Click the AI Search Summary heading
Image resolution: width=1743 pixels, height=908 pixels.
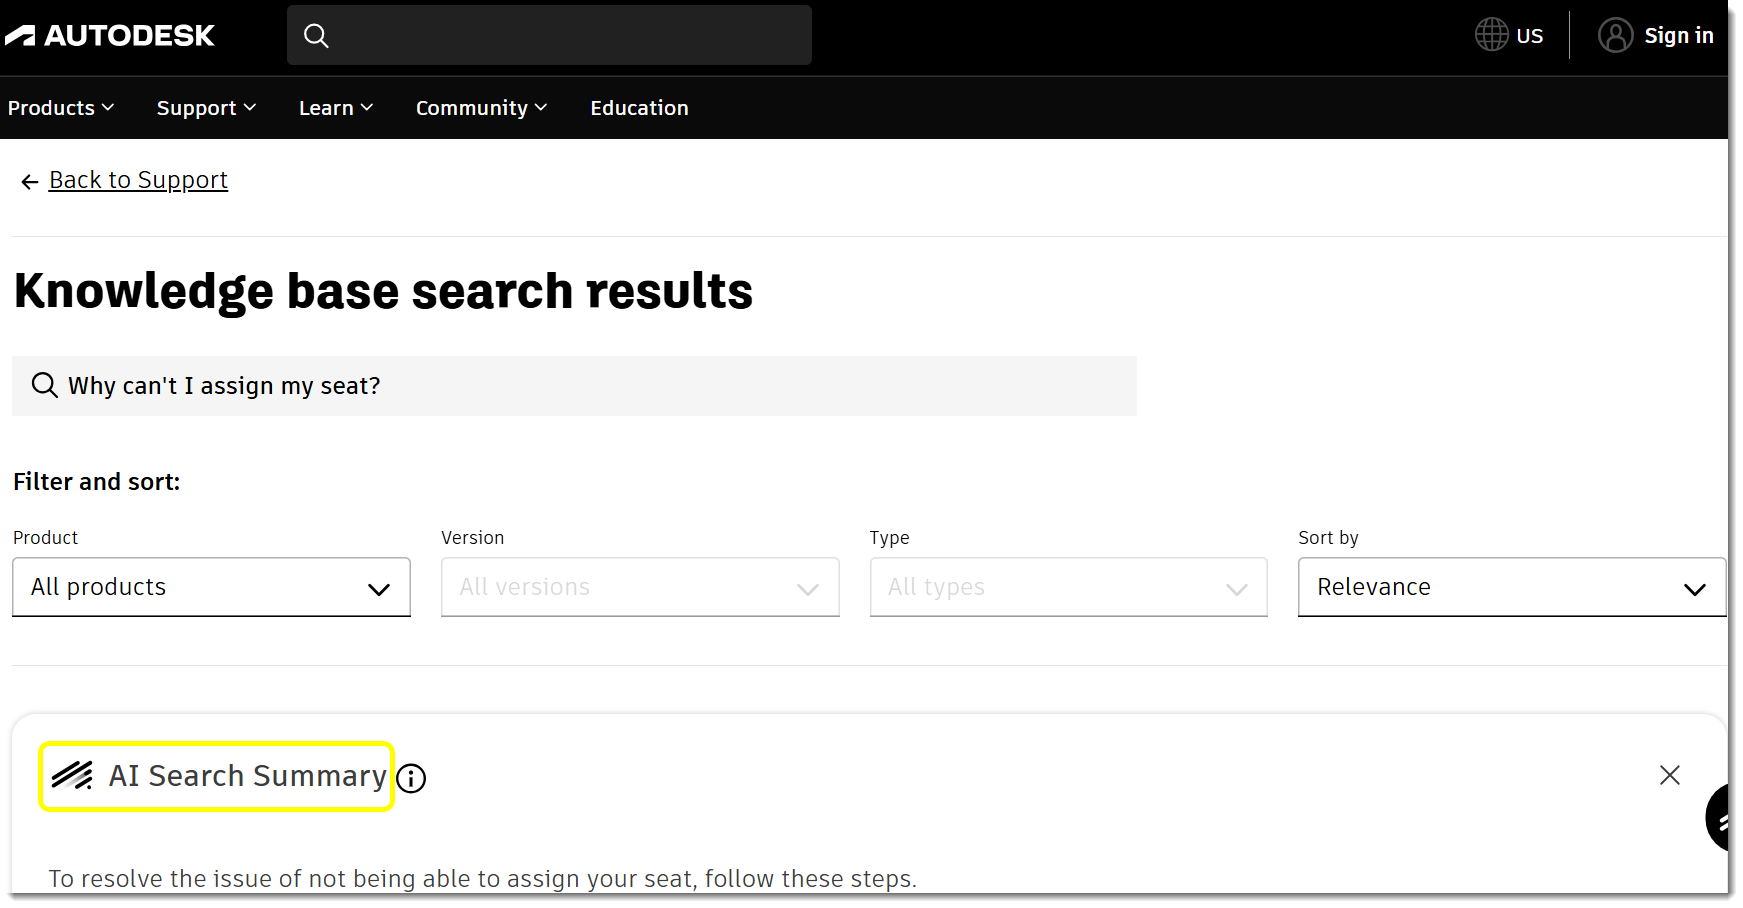point(247,776)
